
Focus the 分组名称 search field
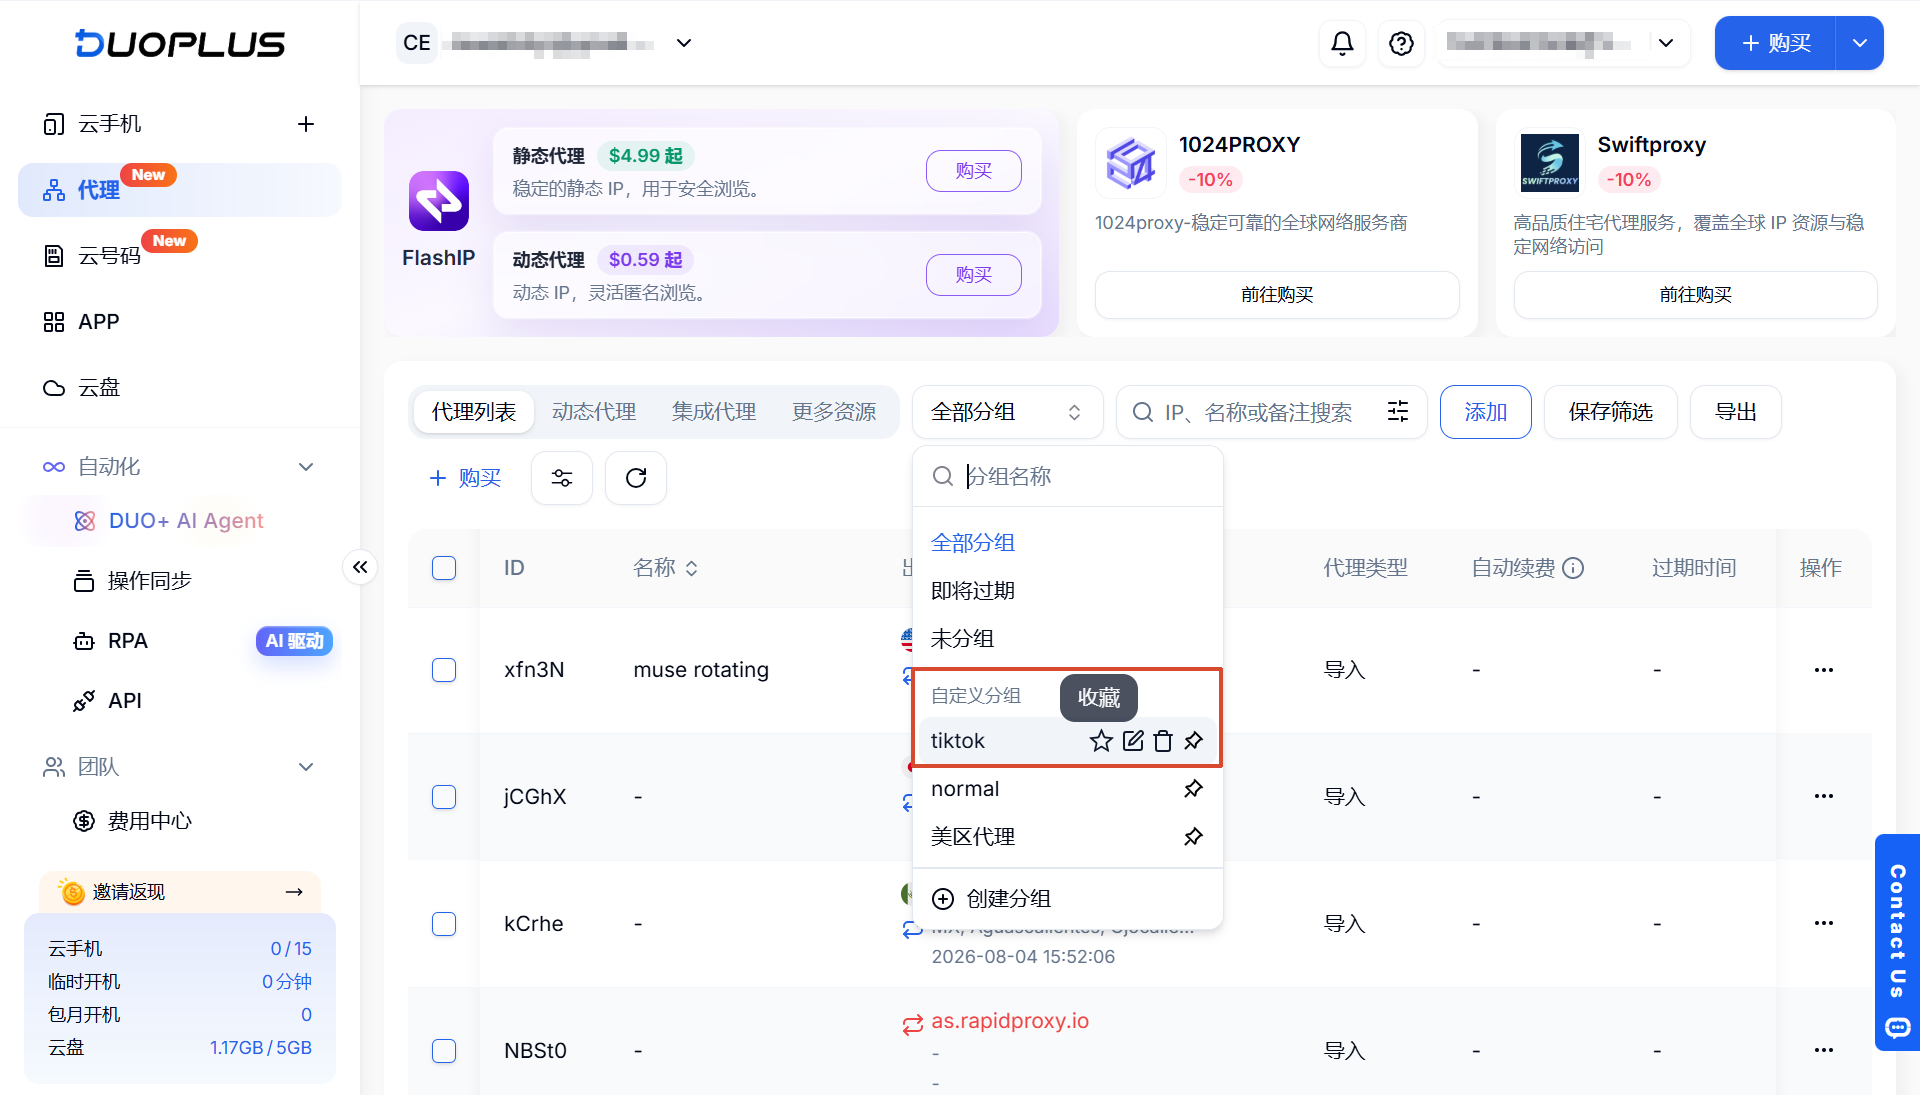coord(1068,476)
